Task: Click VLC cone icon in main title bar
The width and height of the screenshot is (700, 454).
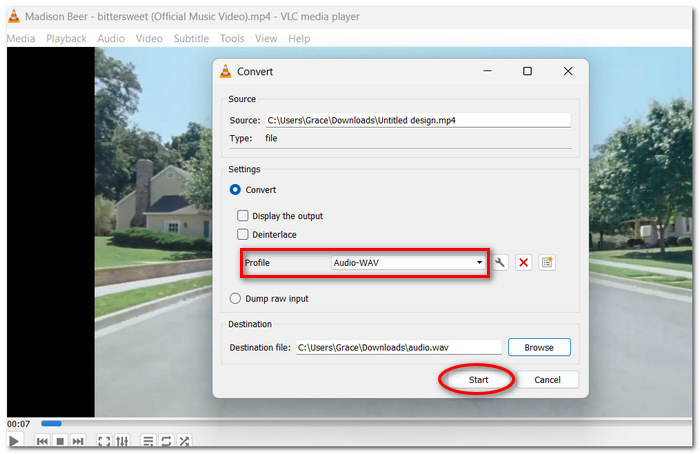Action: (x=14, y=17)
